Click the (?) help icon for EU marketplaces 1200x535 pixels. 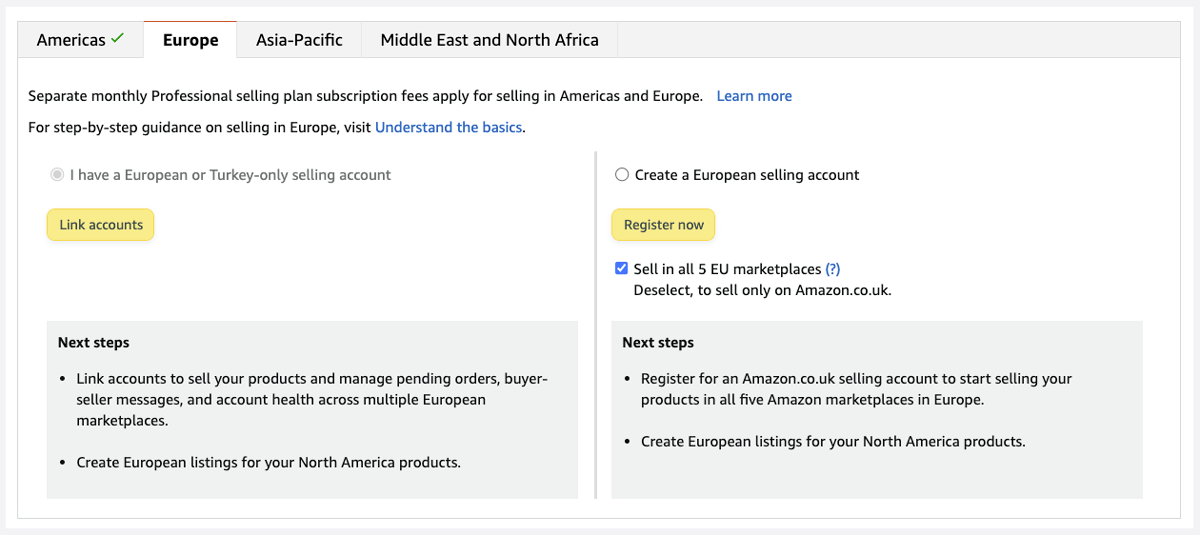coord(832,269)
